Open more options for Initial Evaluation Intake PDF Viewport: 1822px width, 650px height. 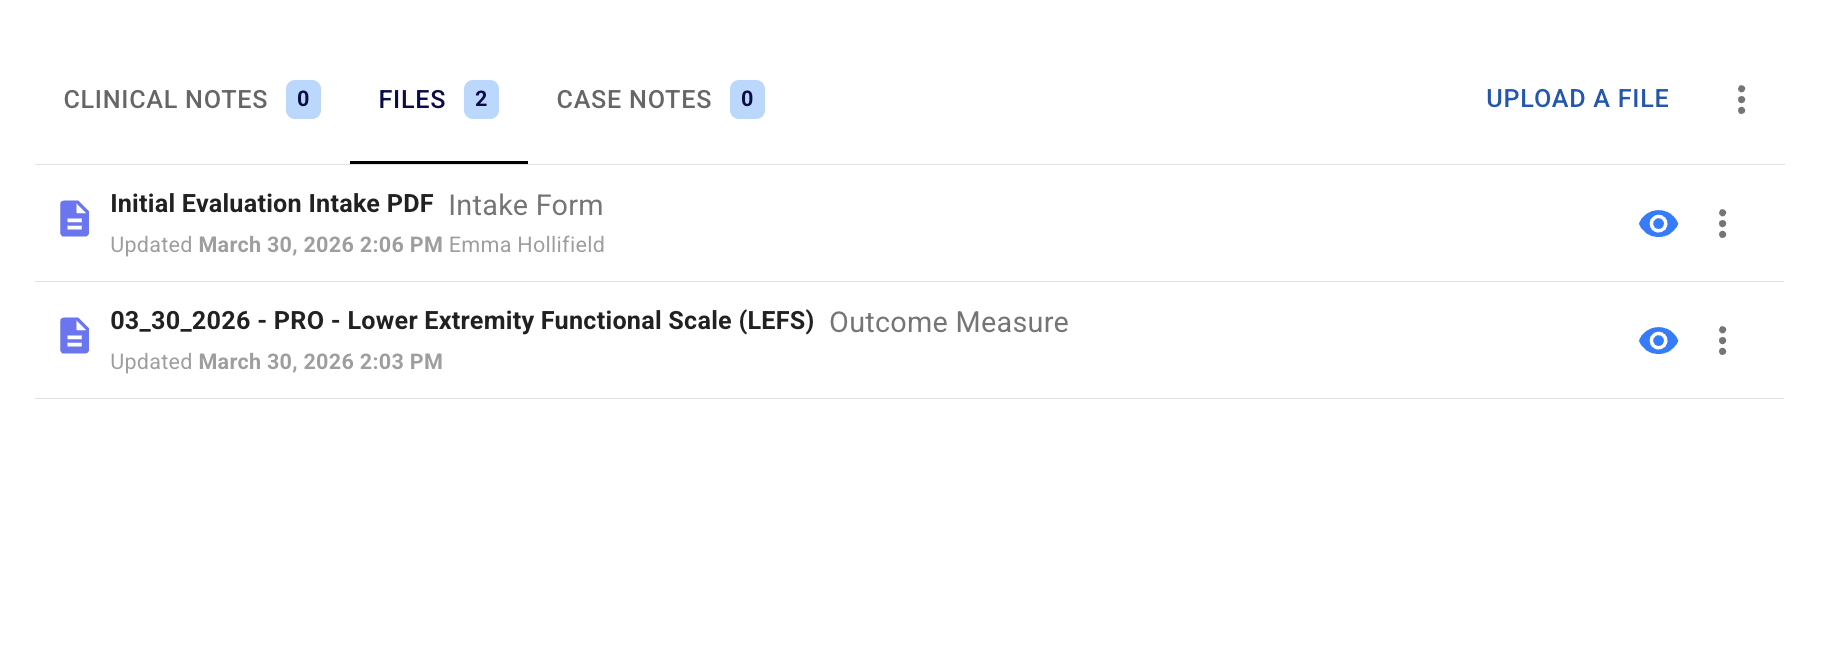coord(1722,224)
